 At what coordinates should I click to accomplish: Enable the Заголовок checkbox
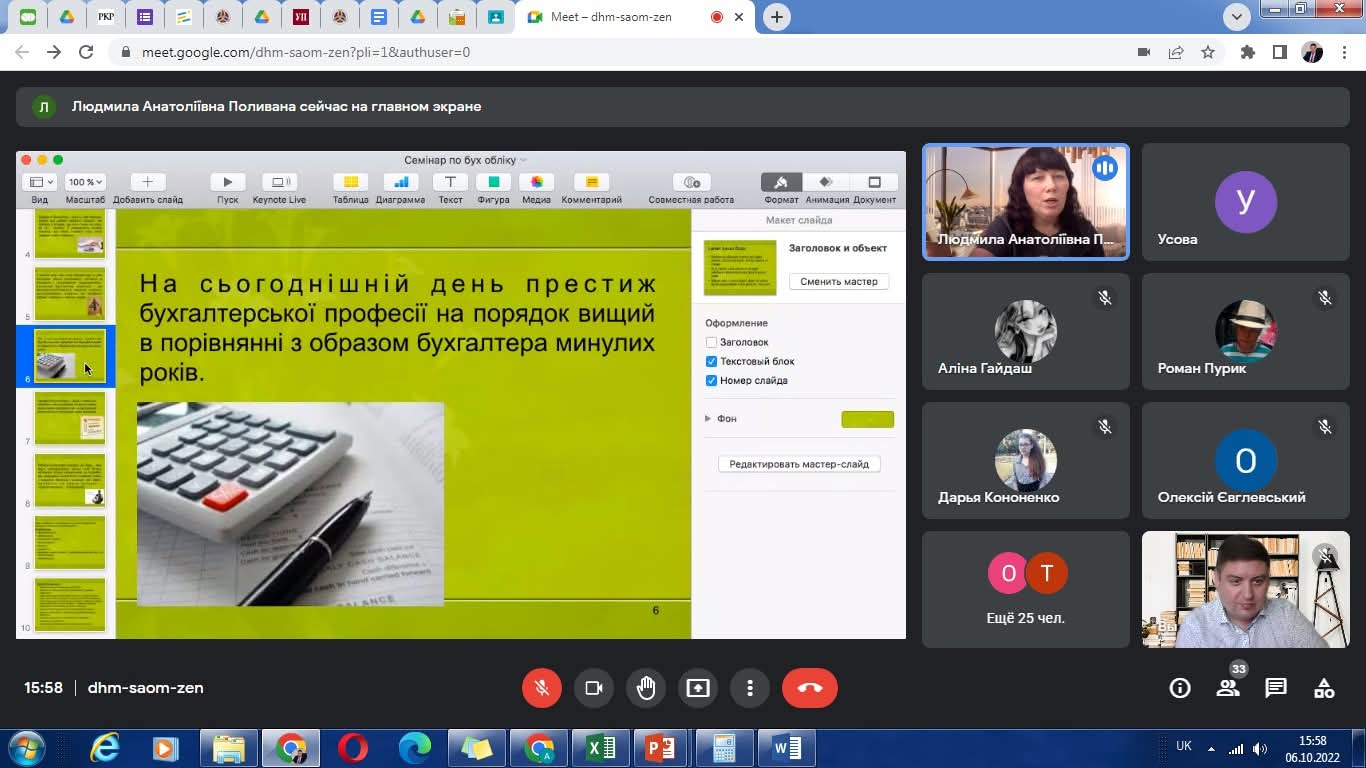click(x=712, y=342)
